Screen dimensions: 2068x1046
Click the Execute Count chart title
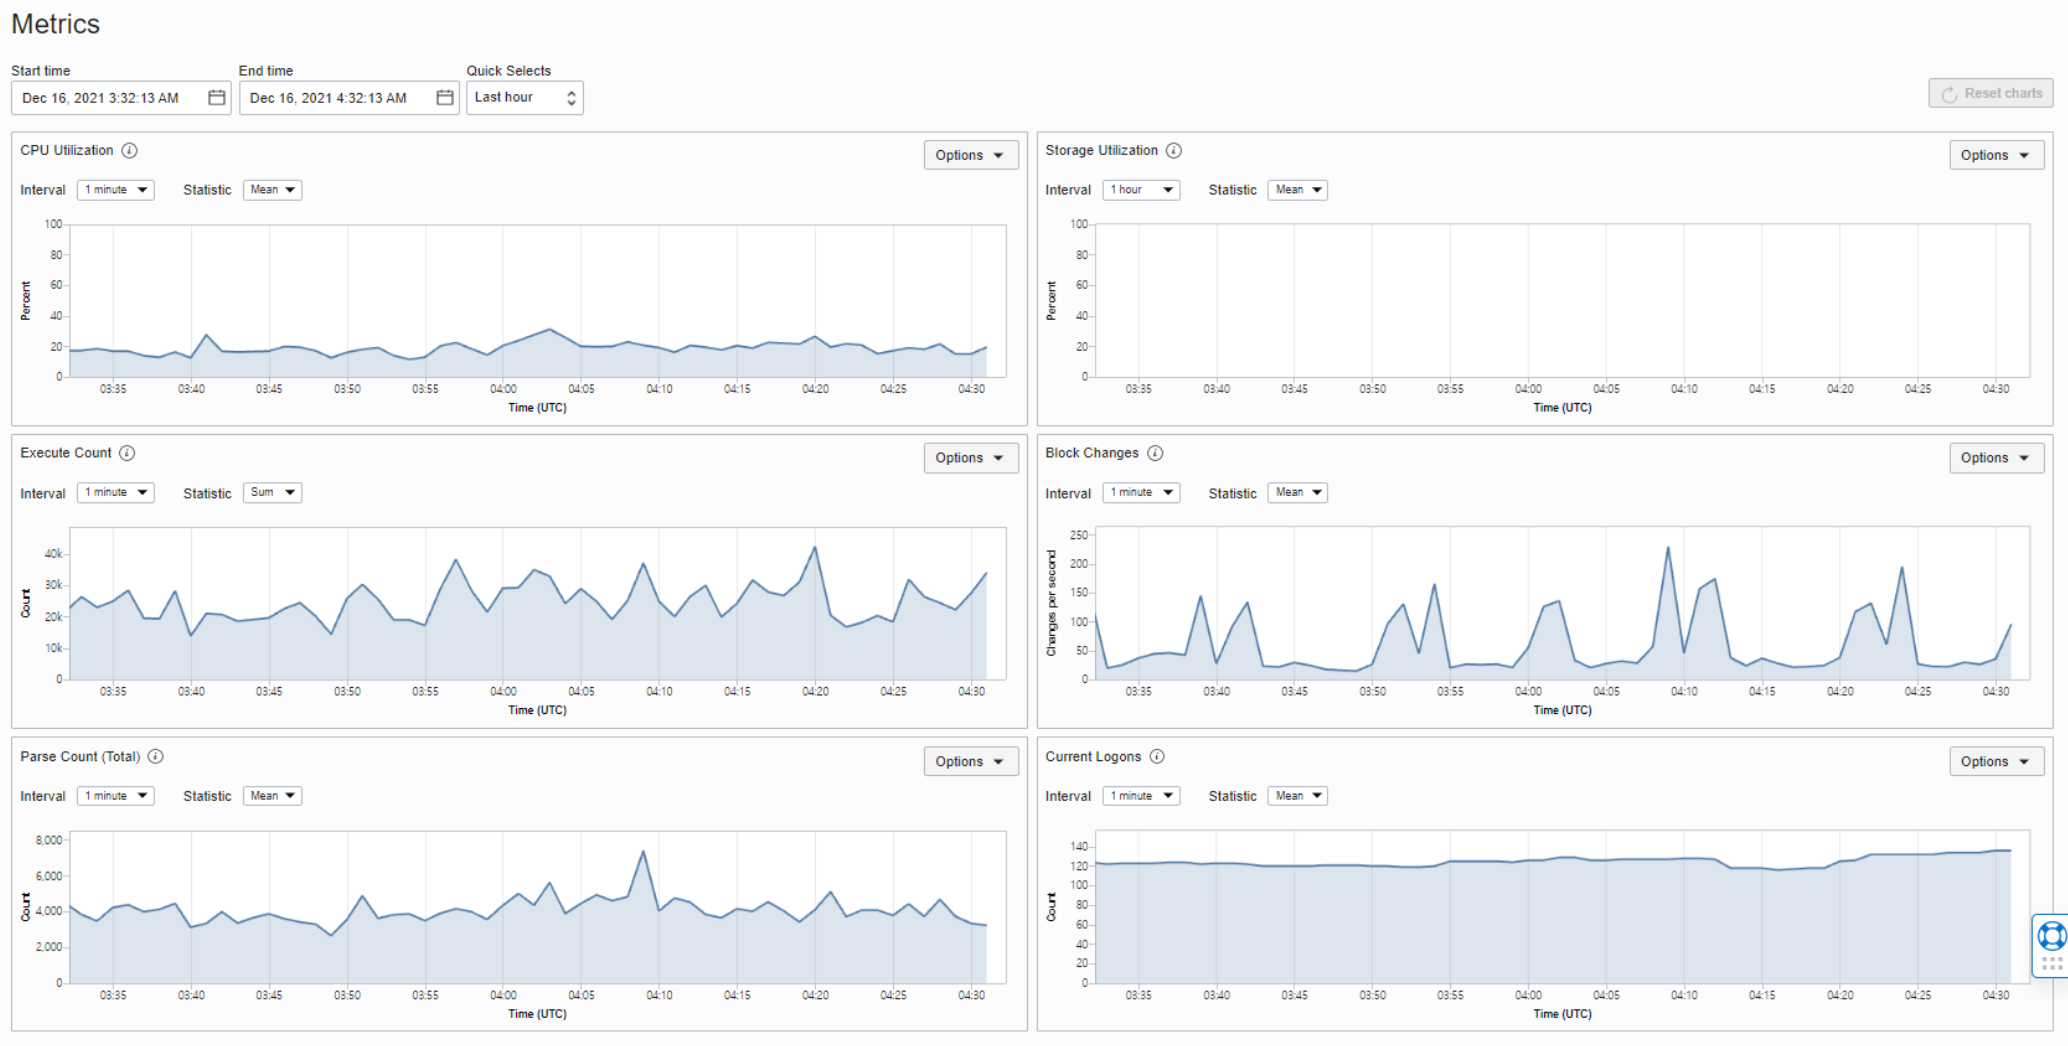(x=66, y=453)
